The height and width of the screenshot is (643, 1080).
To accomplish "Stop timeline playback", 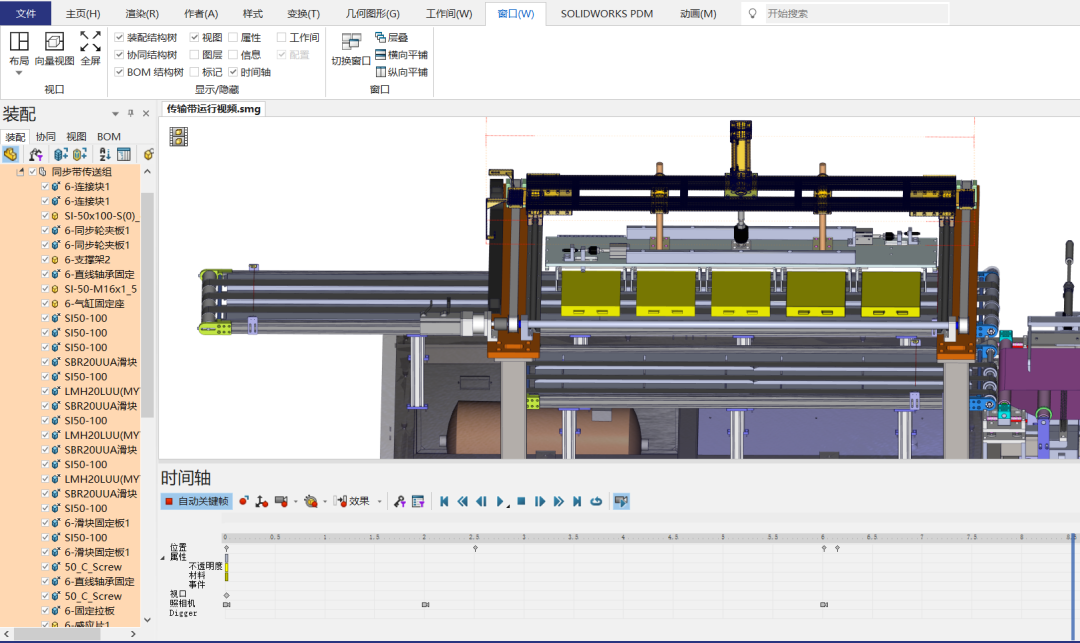I will tap(521, 501).
